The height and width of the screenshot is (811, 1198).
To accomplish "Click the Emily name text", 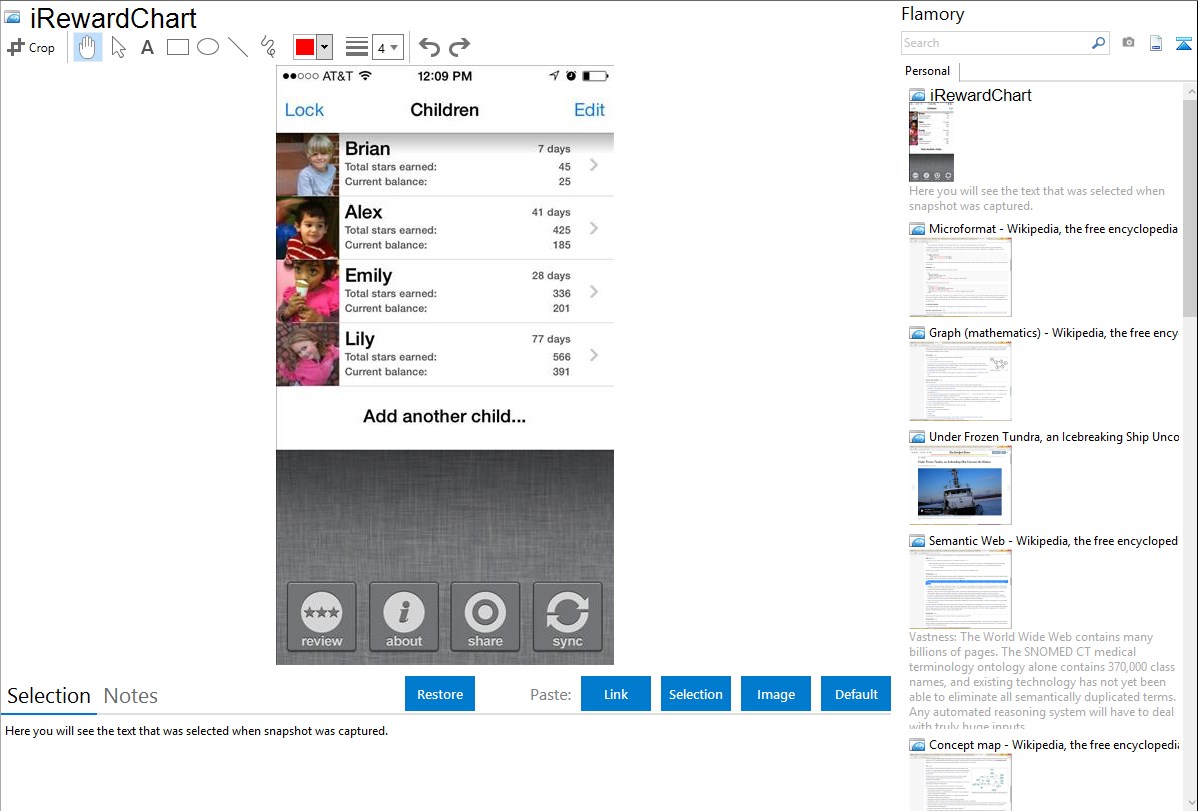I will click(x=368, y=275).
